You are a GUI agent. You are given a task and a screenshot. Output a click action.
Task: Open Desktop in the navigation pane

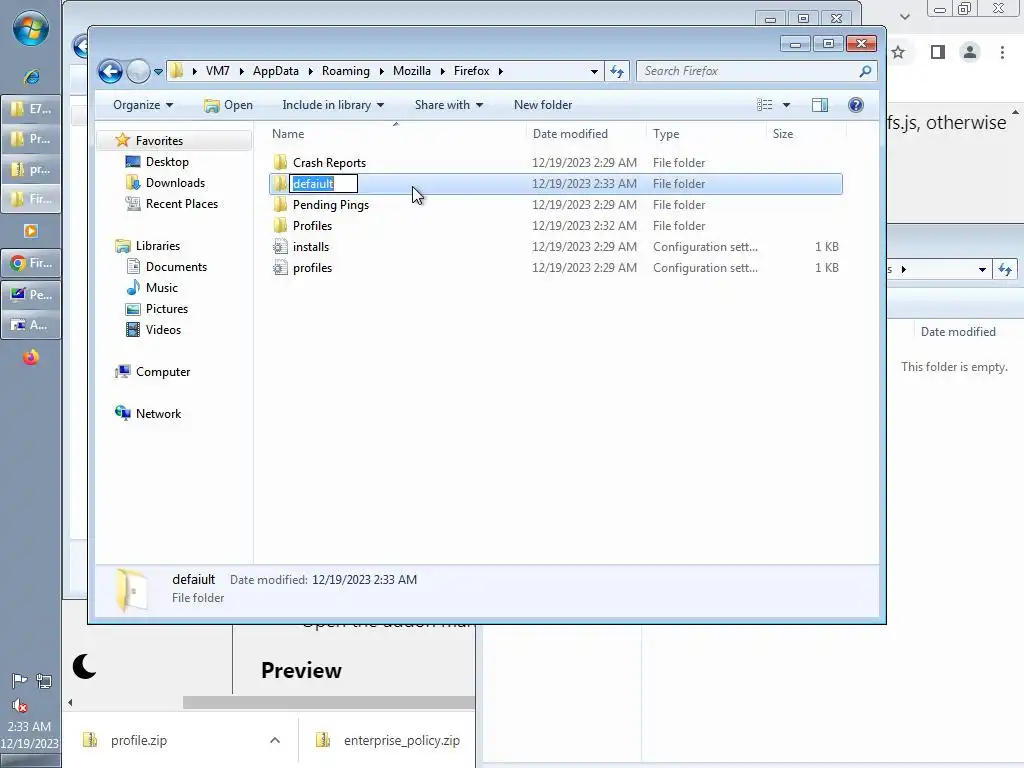pos(167,162)
